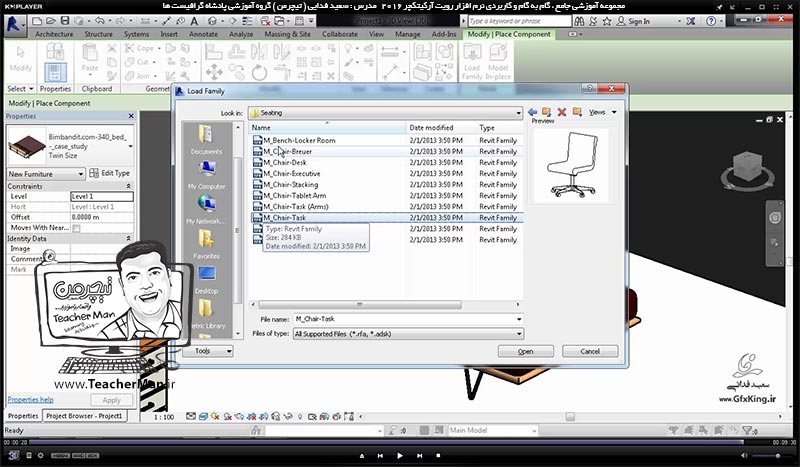Click the binoculars search icon
This screenshot has height=467, width=800.
coord(579,21)
